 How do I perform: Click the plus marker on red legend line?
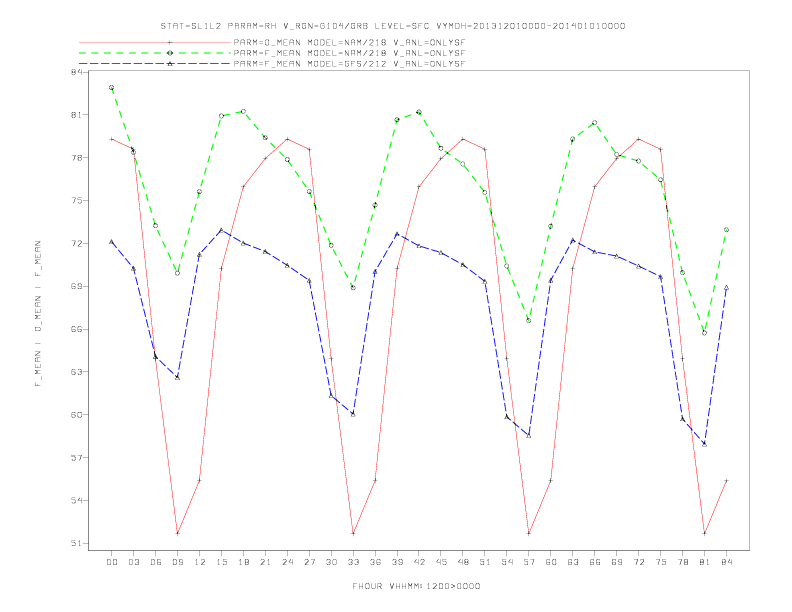pos(170,42)
